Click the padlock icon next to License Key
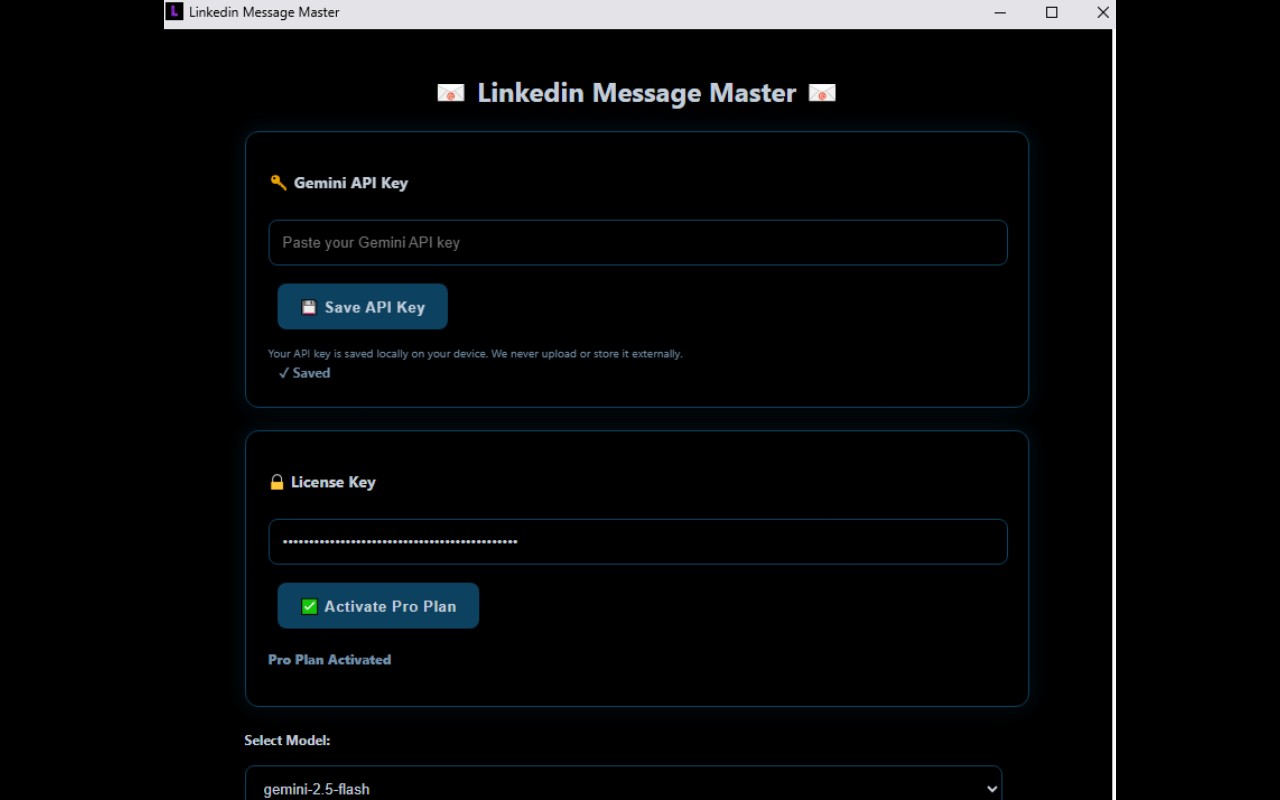This screenshot has width=1280, height=800. click(277, 482)
